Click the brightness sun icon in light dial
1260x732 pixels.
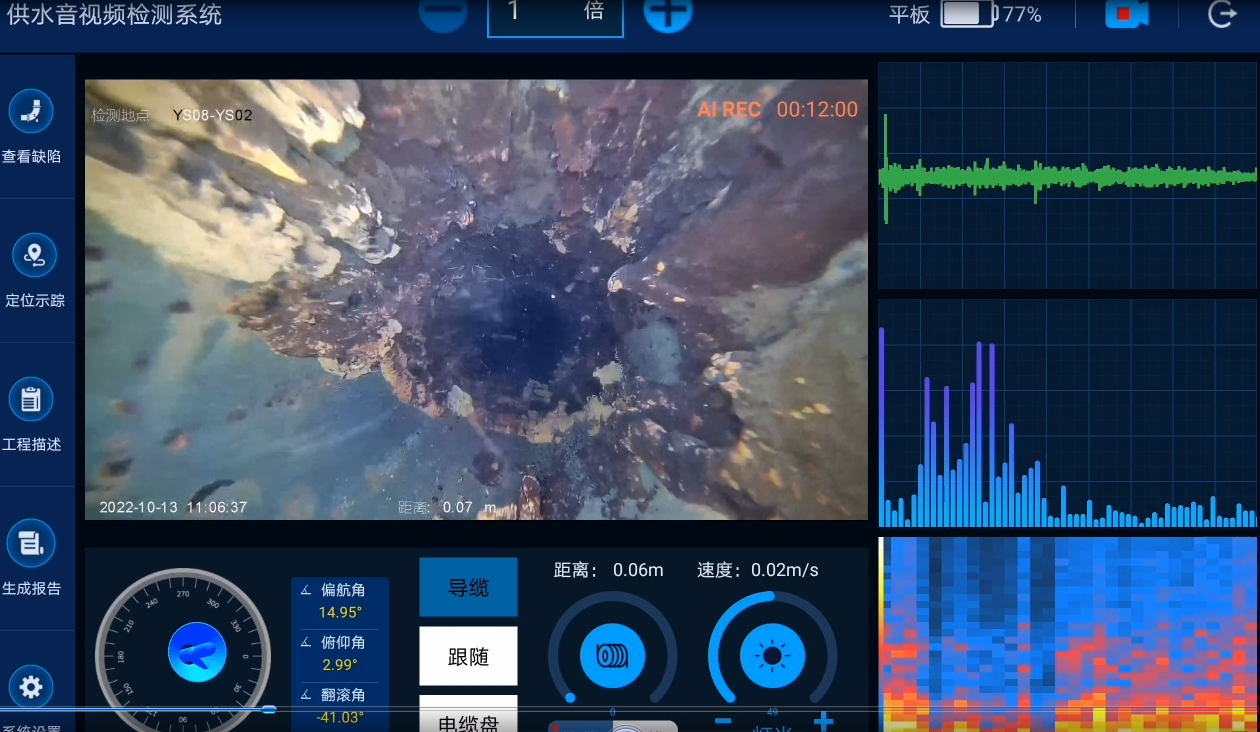[772, 655]
